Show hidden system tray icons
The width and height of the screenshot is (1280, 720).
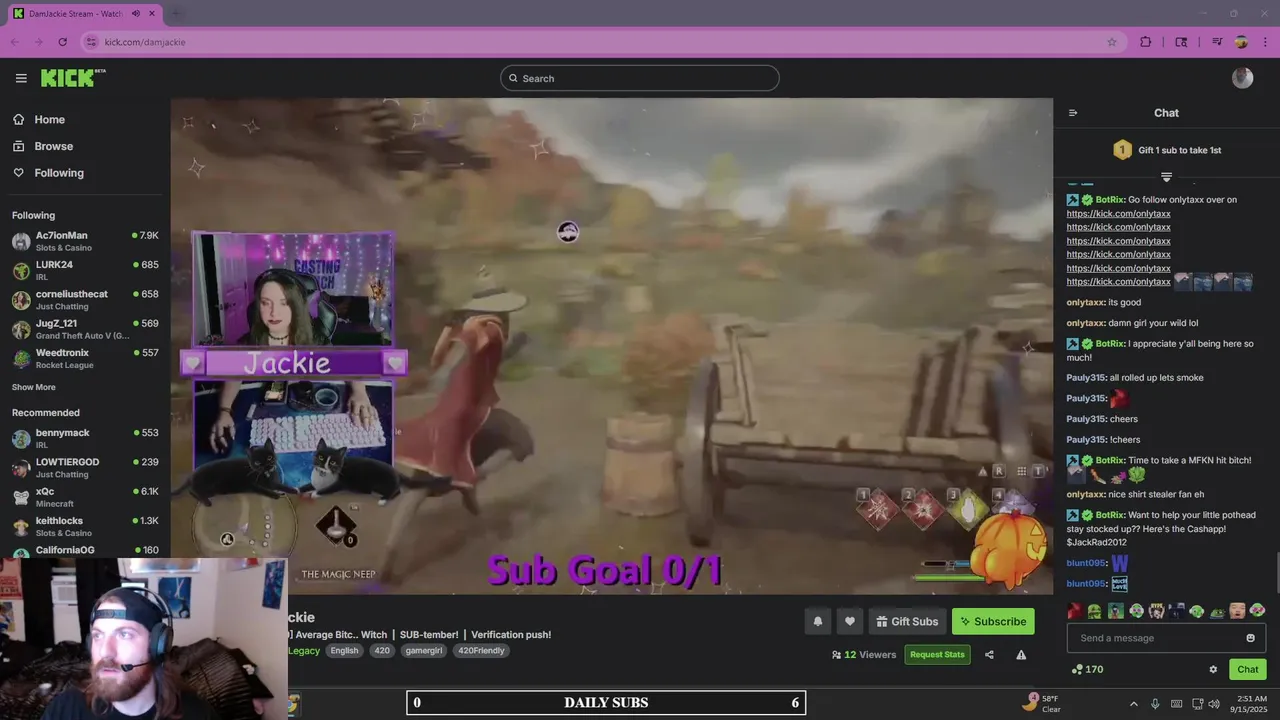pos(1134,704)
